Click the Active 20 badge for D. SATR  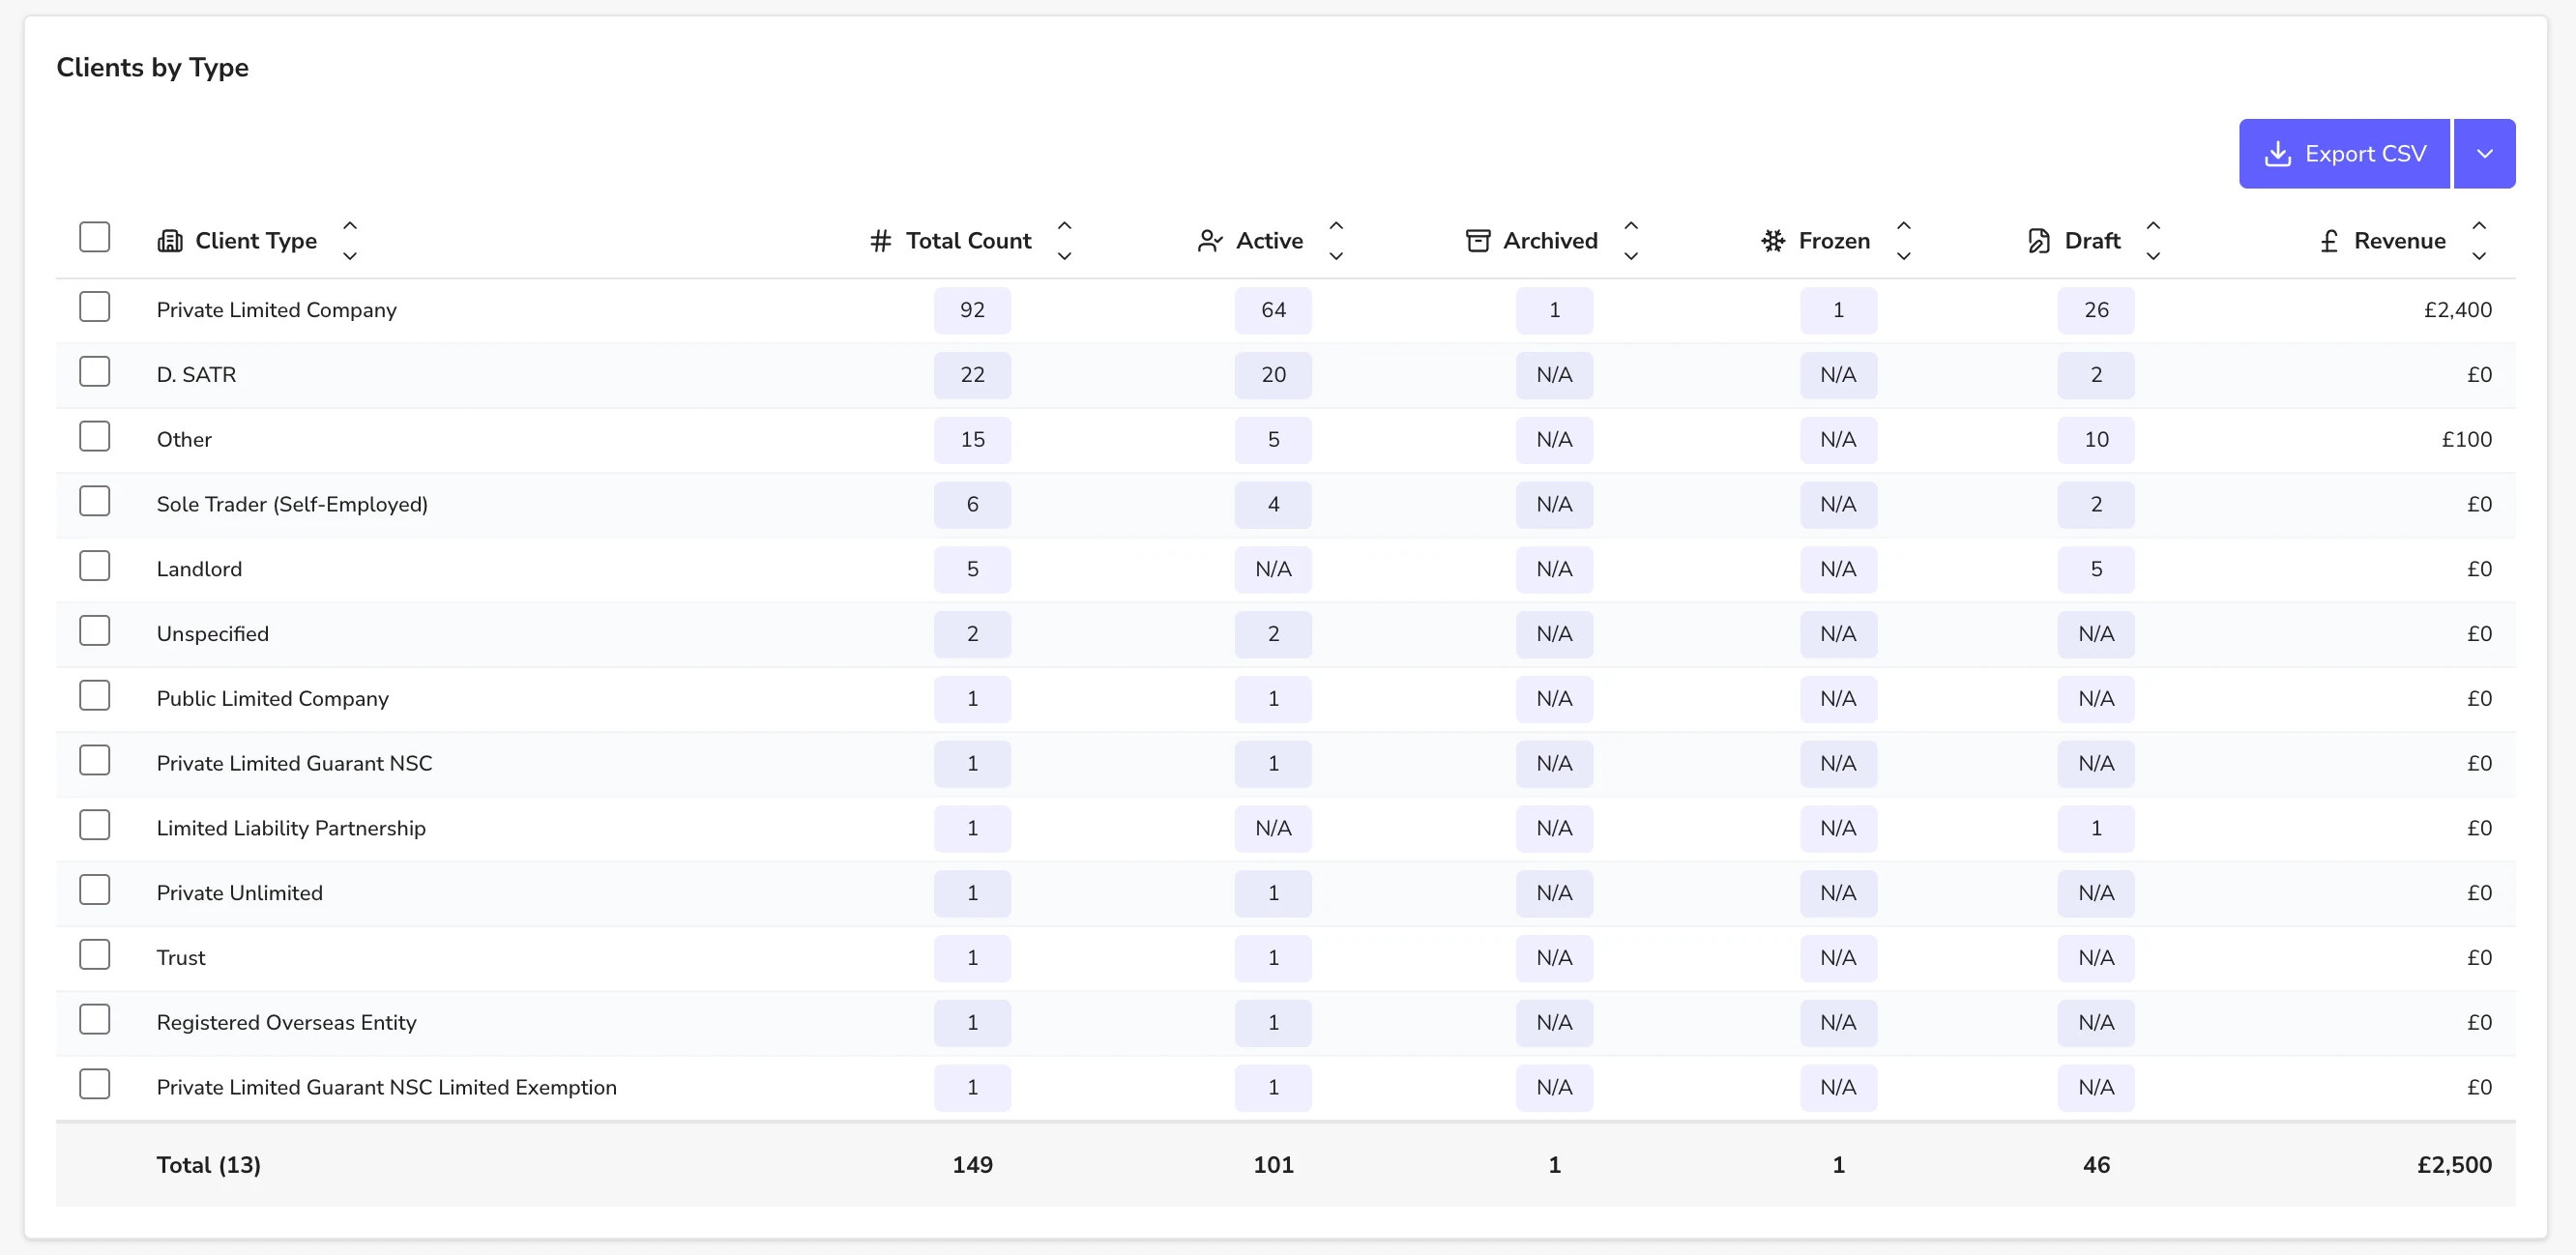[x=1273, y=375]
